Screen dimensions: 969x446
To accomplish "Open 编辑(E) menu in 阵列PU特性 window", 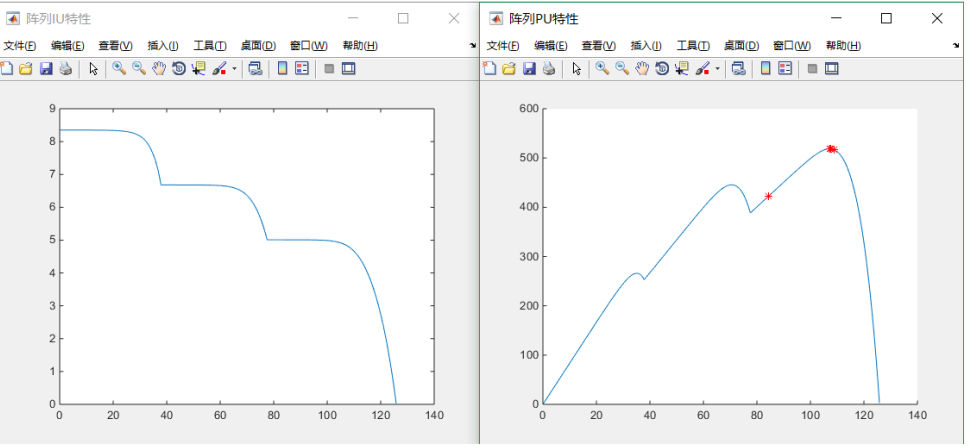I will [x=551, y=46].
